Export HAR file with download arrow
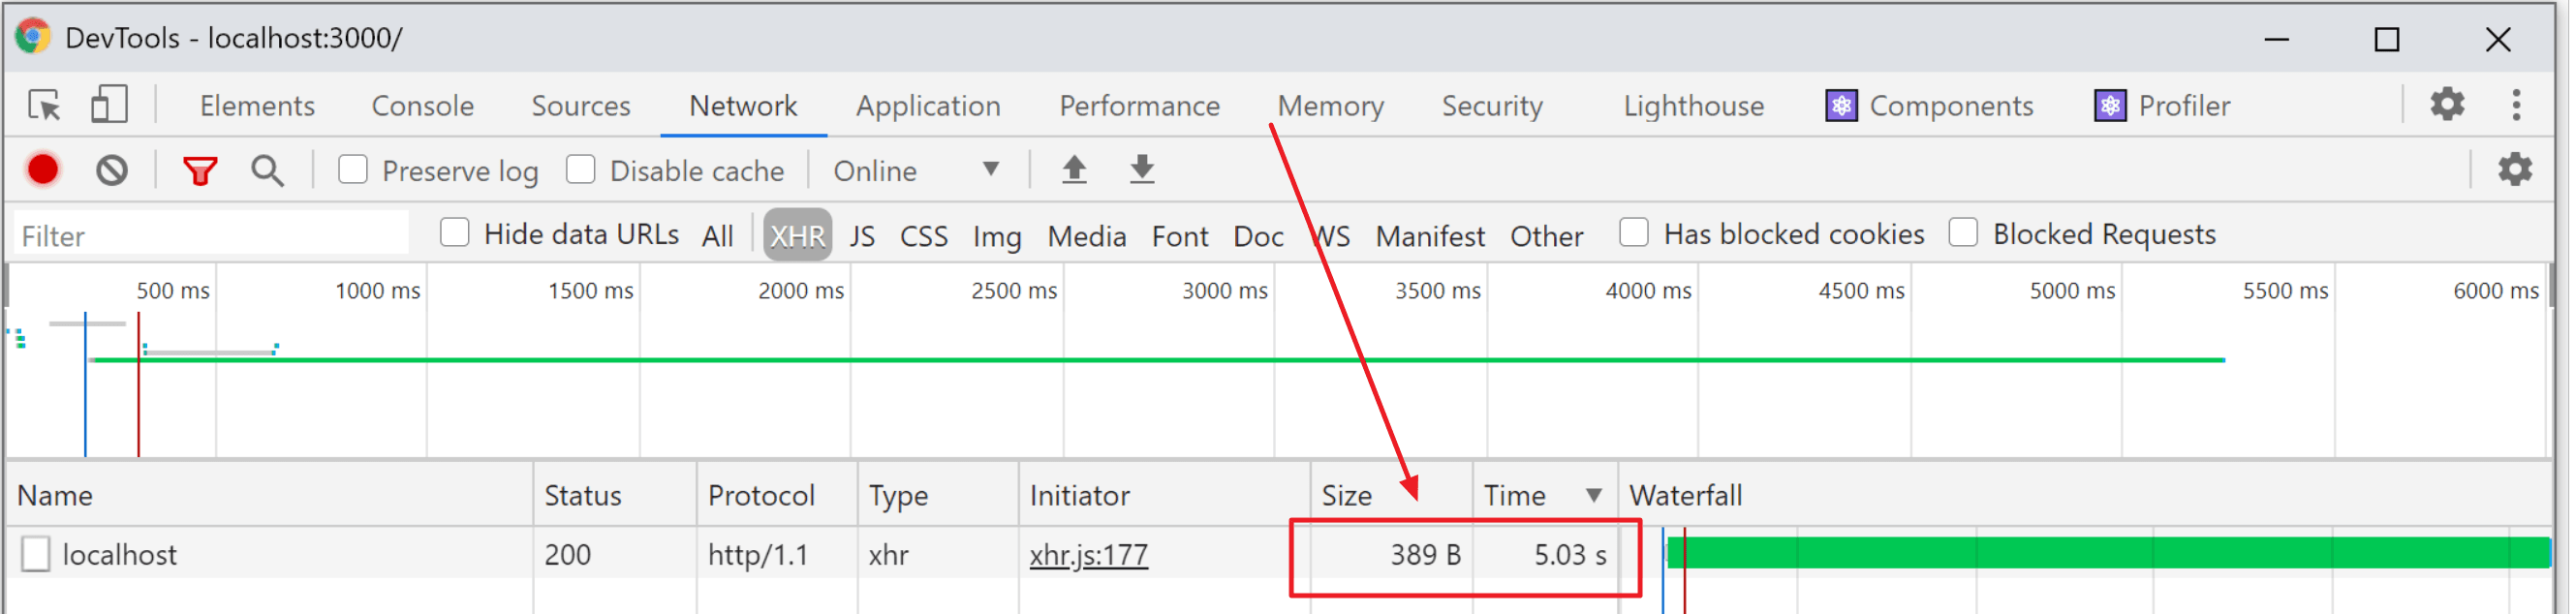Image resolution: width=2576 pixels, height=614 pixels. coord(1142,170)
